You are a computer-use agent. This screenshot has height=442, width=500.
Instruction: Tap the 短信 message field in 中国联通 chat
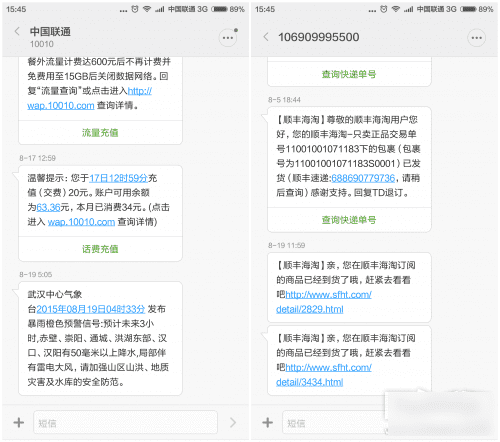tap(125, 423)
